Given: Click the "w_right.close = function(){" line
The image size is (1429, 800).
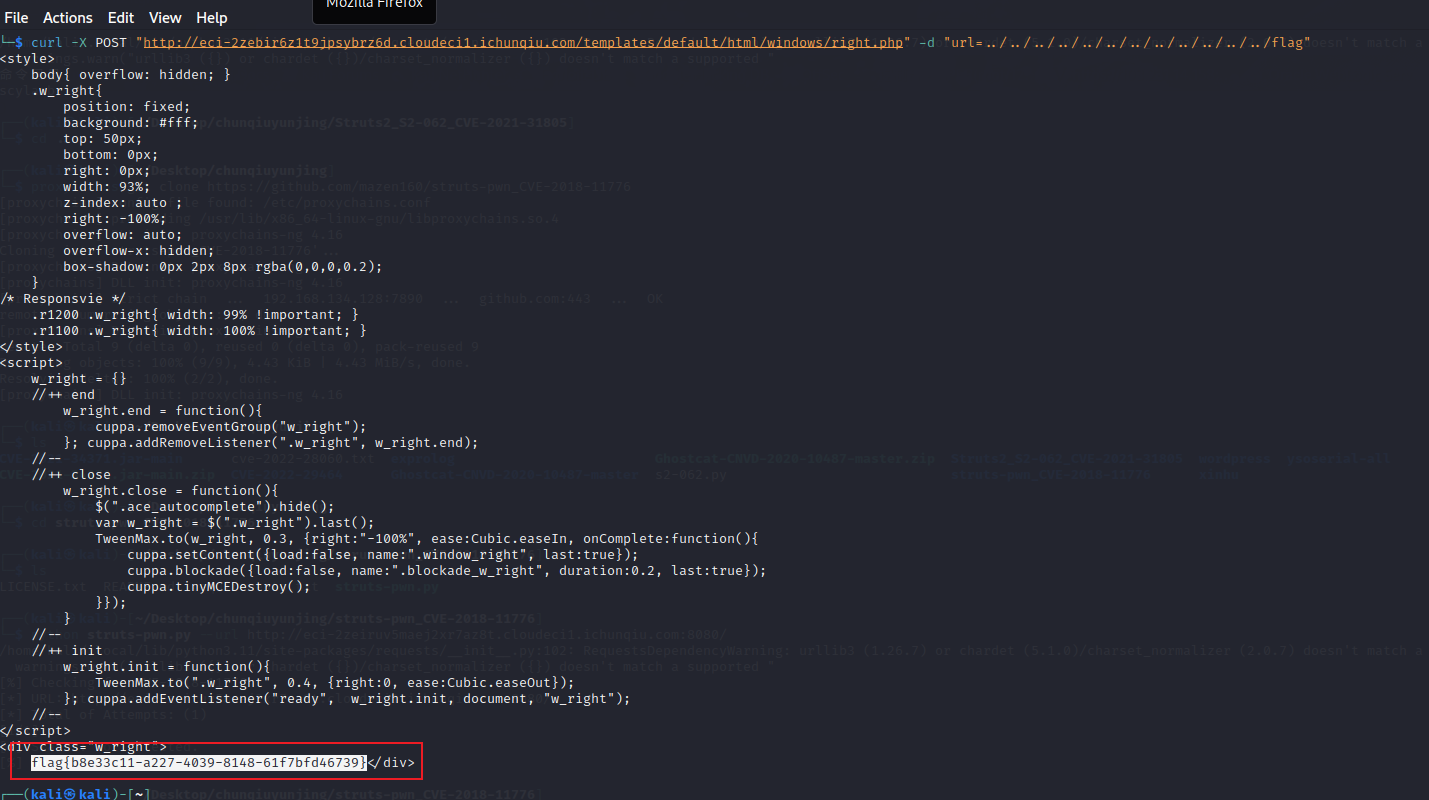Looking at the screenshot, I should click(171, 491).
